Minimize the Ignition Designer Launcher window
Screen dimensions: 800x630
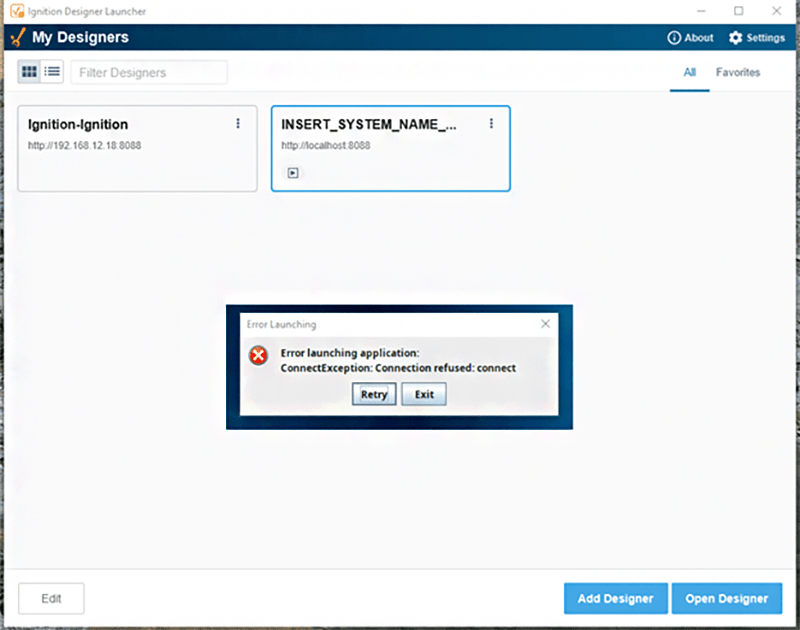(x=702, y=11)
